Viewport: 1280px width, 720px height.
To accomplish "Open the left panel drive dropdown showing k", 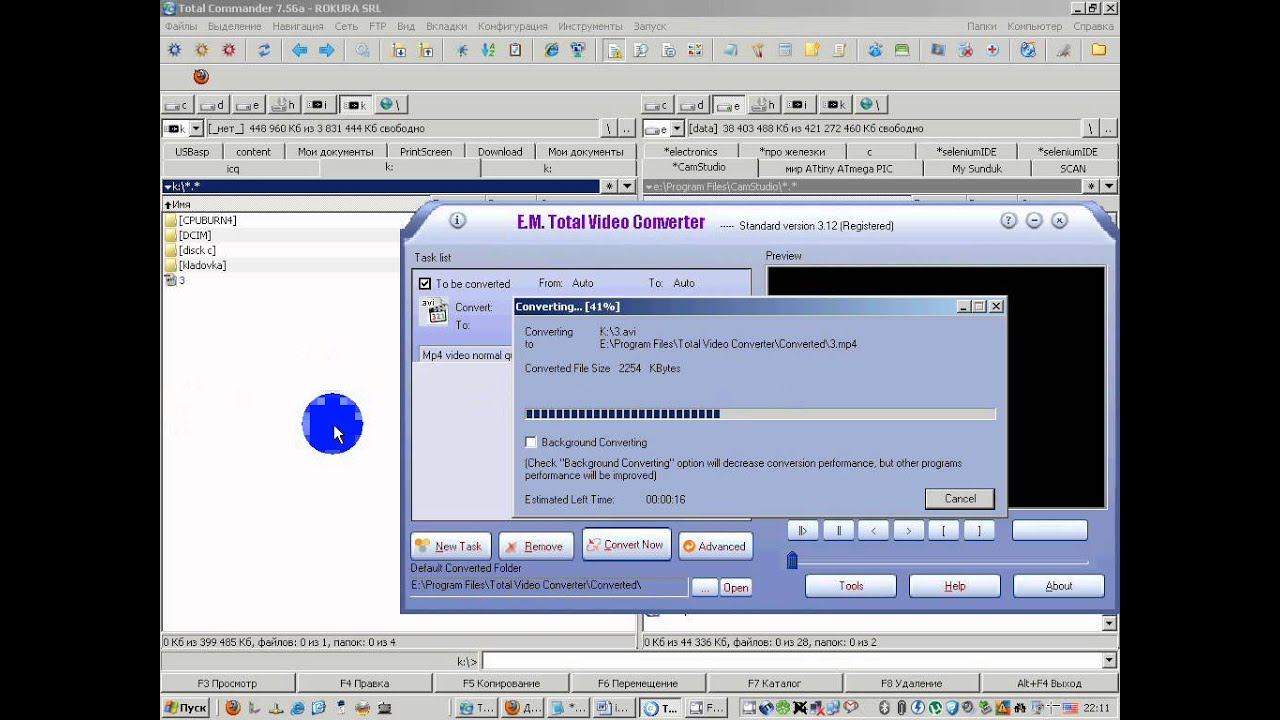I will click(x=196, y=128).
